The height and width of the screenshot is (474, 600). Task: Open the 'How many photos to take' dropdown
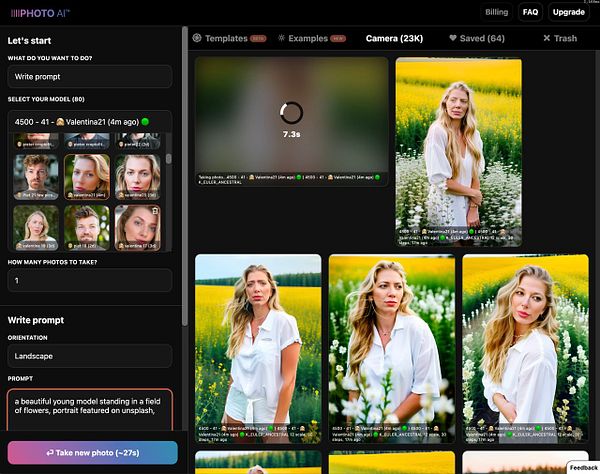pos(90,280)
